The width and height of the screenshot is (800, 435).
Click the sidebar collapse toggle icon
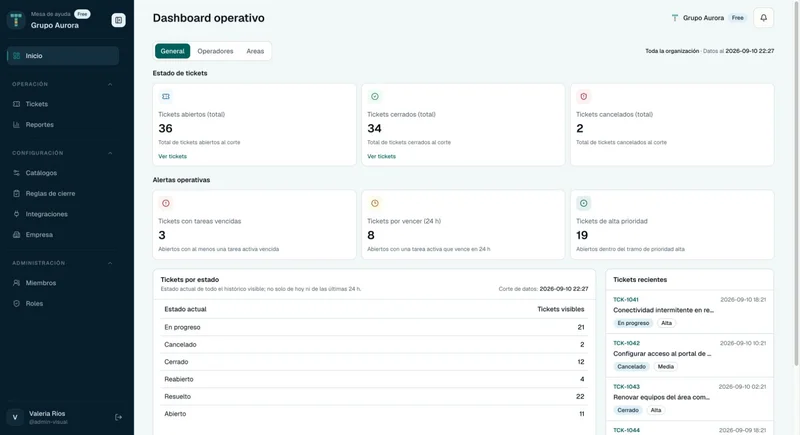pyautogui.click(x=118, y=20)
